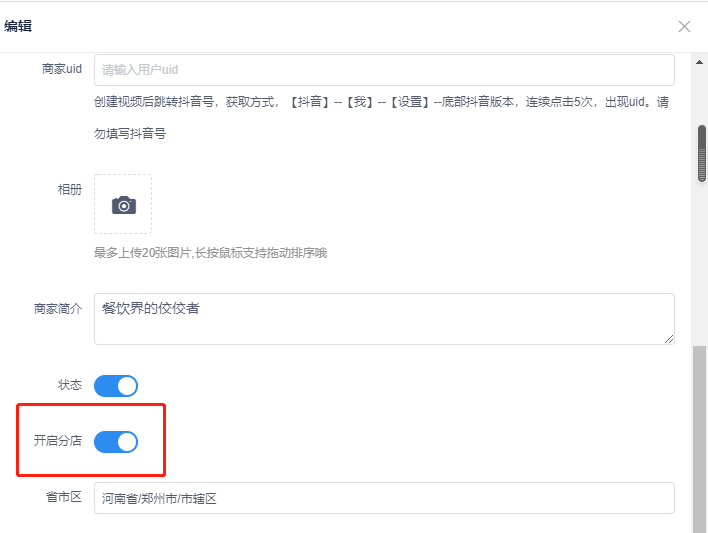The height and width of the screenshot is (533, 708).
Task: Toggle the 状态 switch
Action: (116, 386)
